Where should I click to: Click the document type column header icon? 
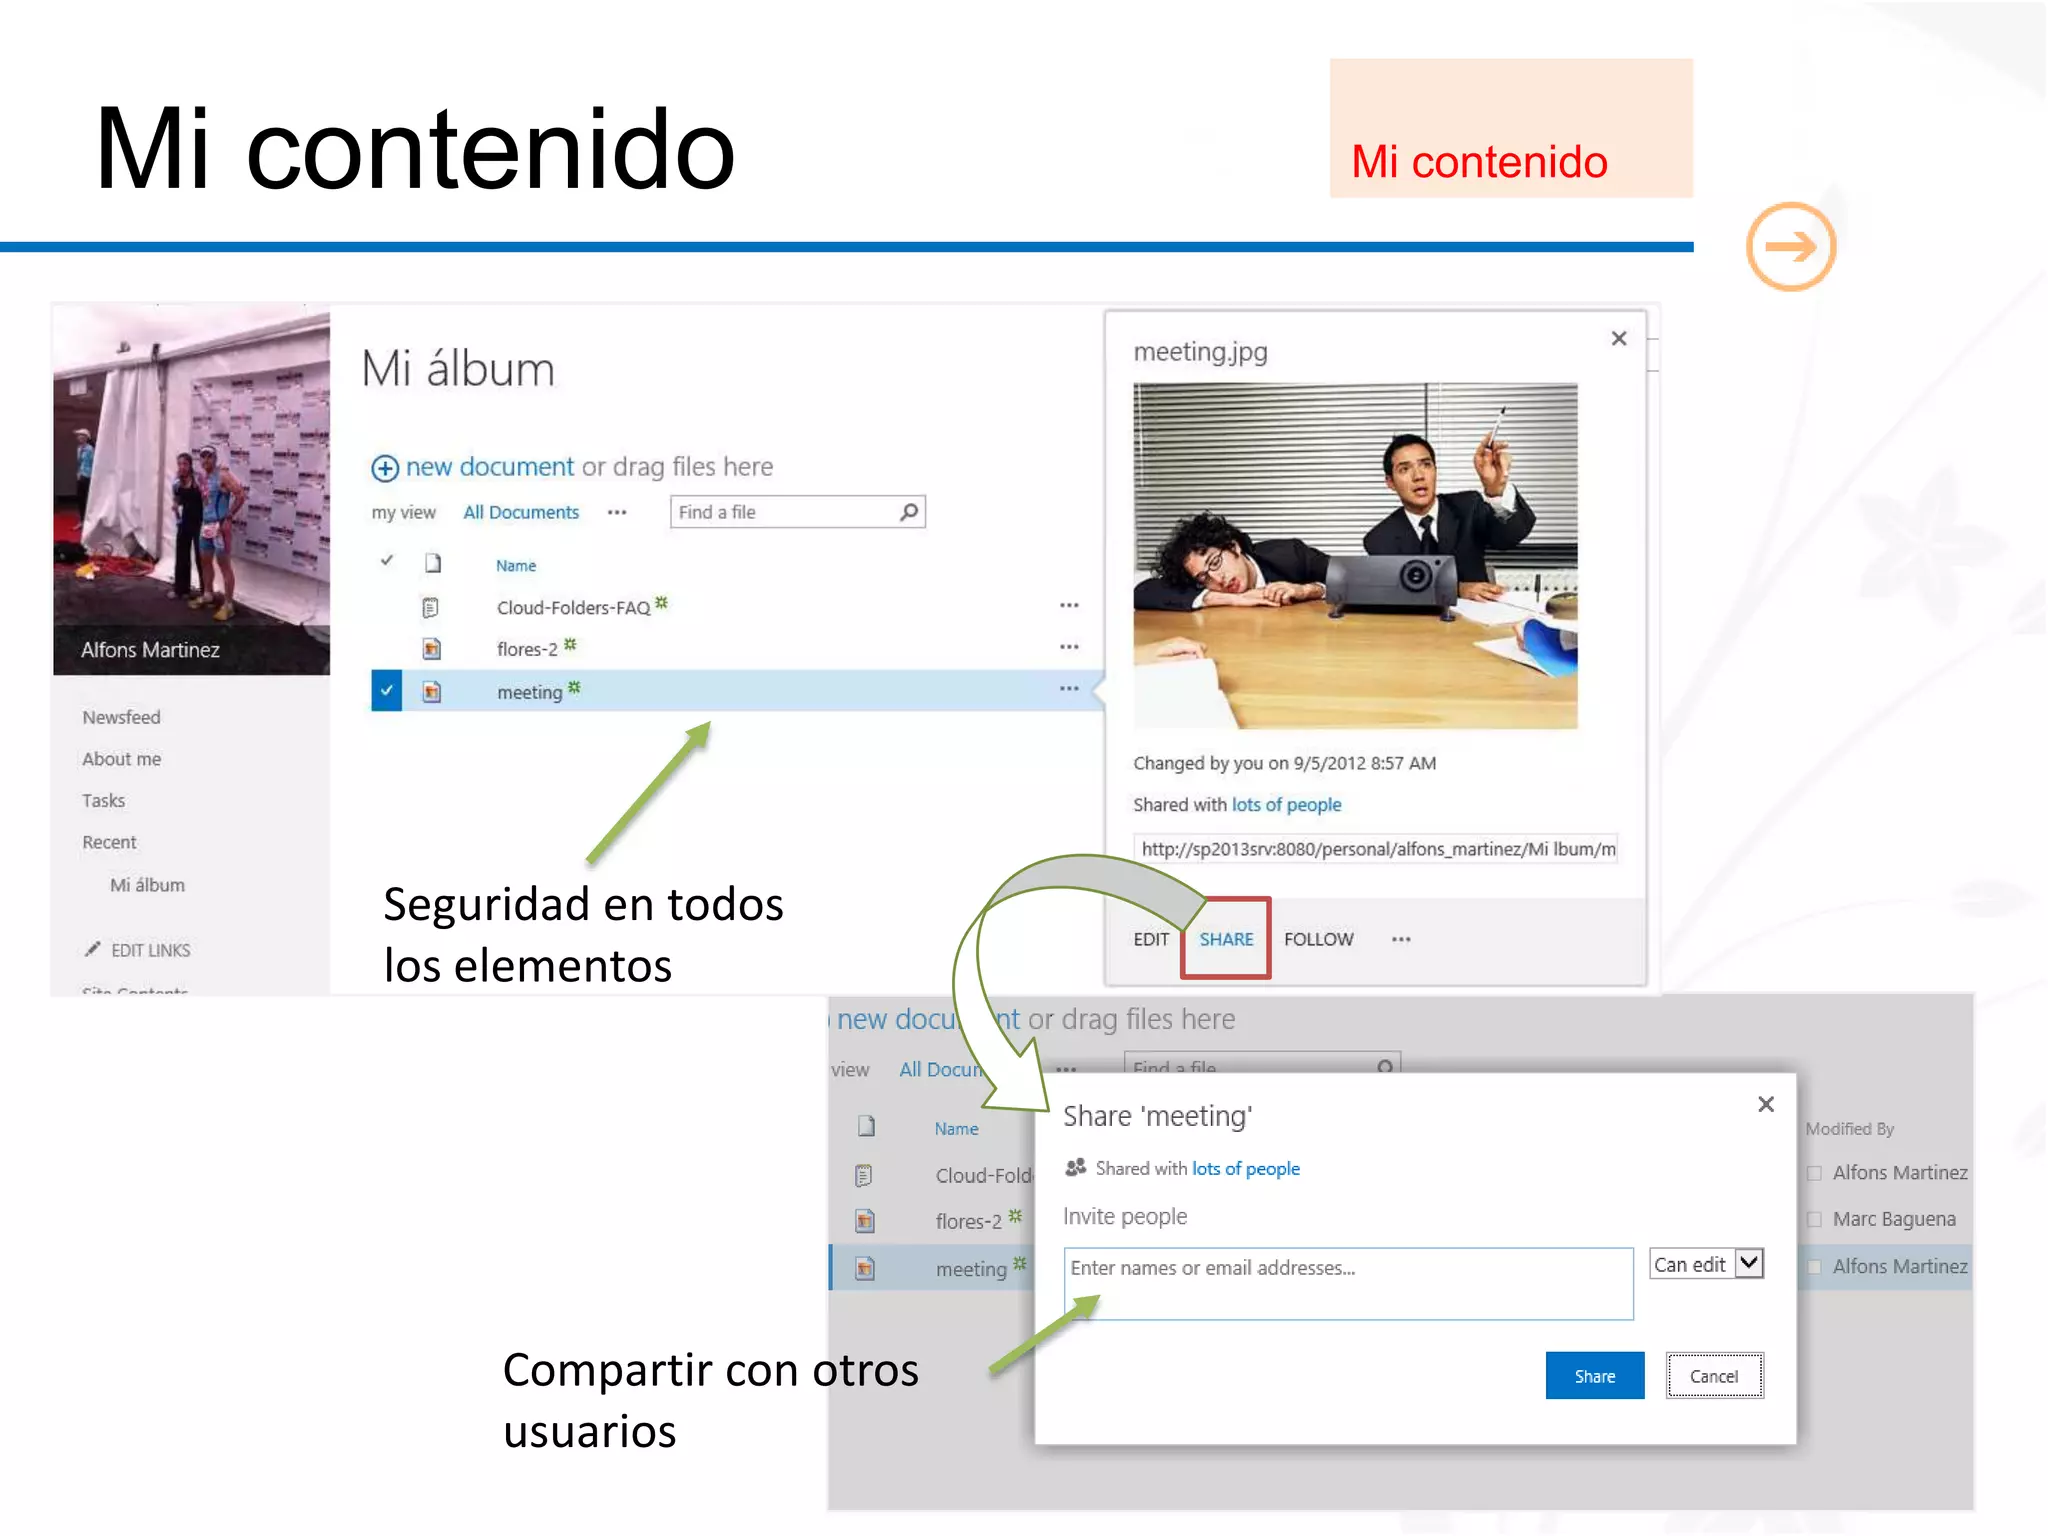[432, 563]
